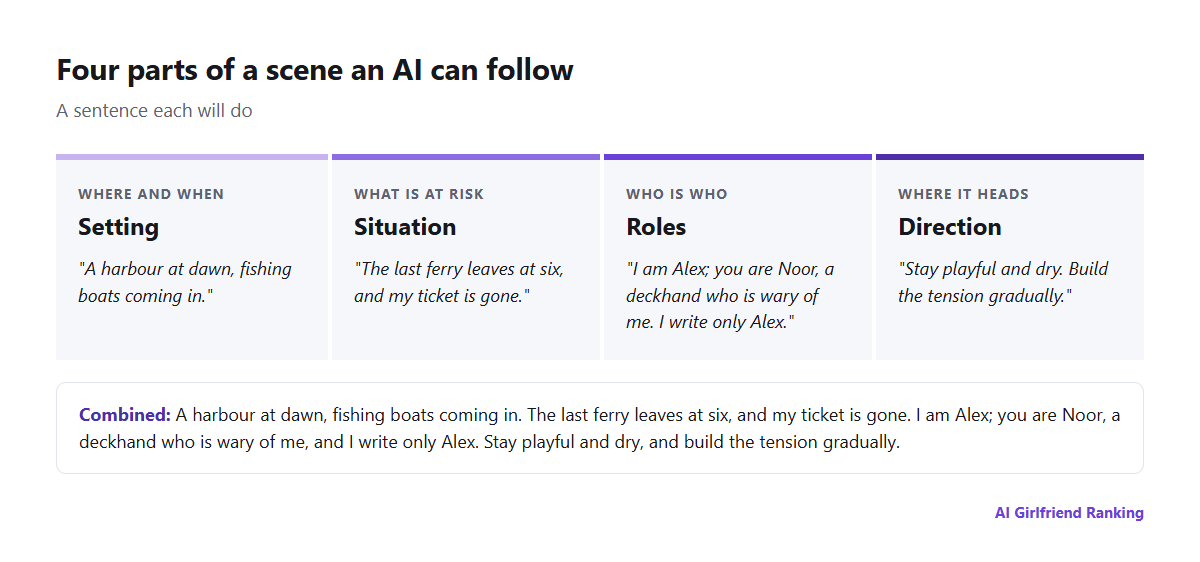This screenshot has height=562, width=1200.
Task: Click the 'I am Alex' quote text
Action: (x=730, y=296)
